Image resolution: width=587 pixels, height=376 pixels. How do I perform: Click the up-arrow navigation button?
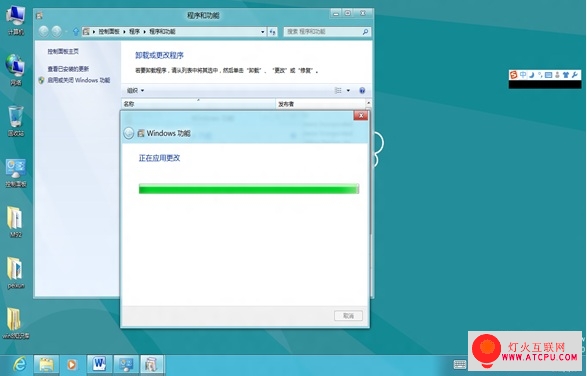point(76,32)
